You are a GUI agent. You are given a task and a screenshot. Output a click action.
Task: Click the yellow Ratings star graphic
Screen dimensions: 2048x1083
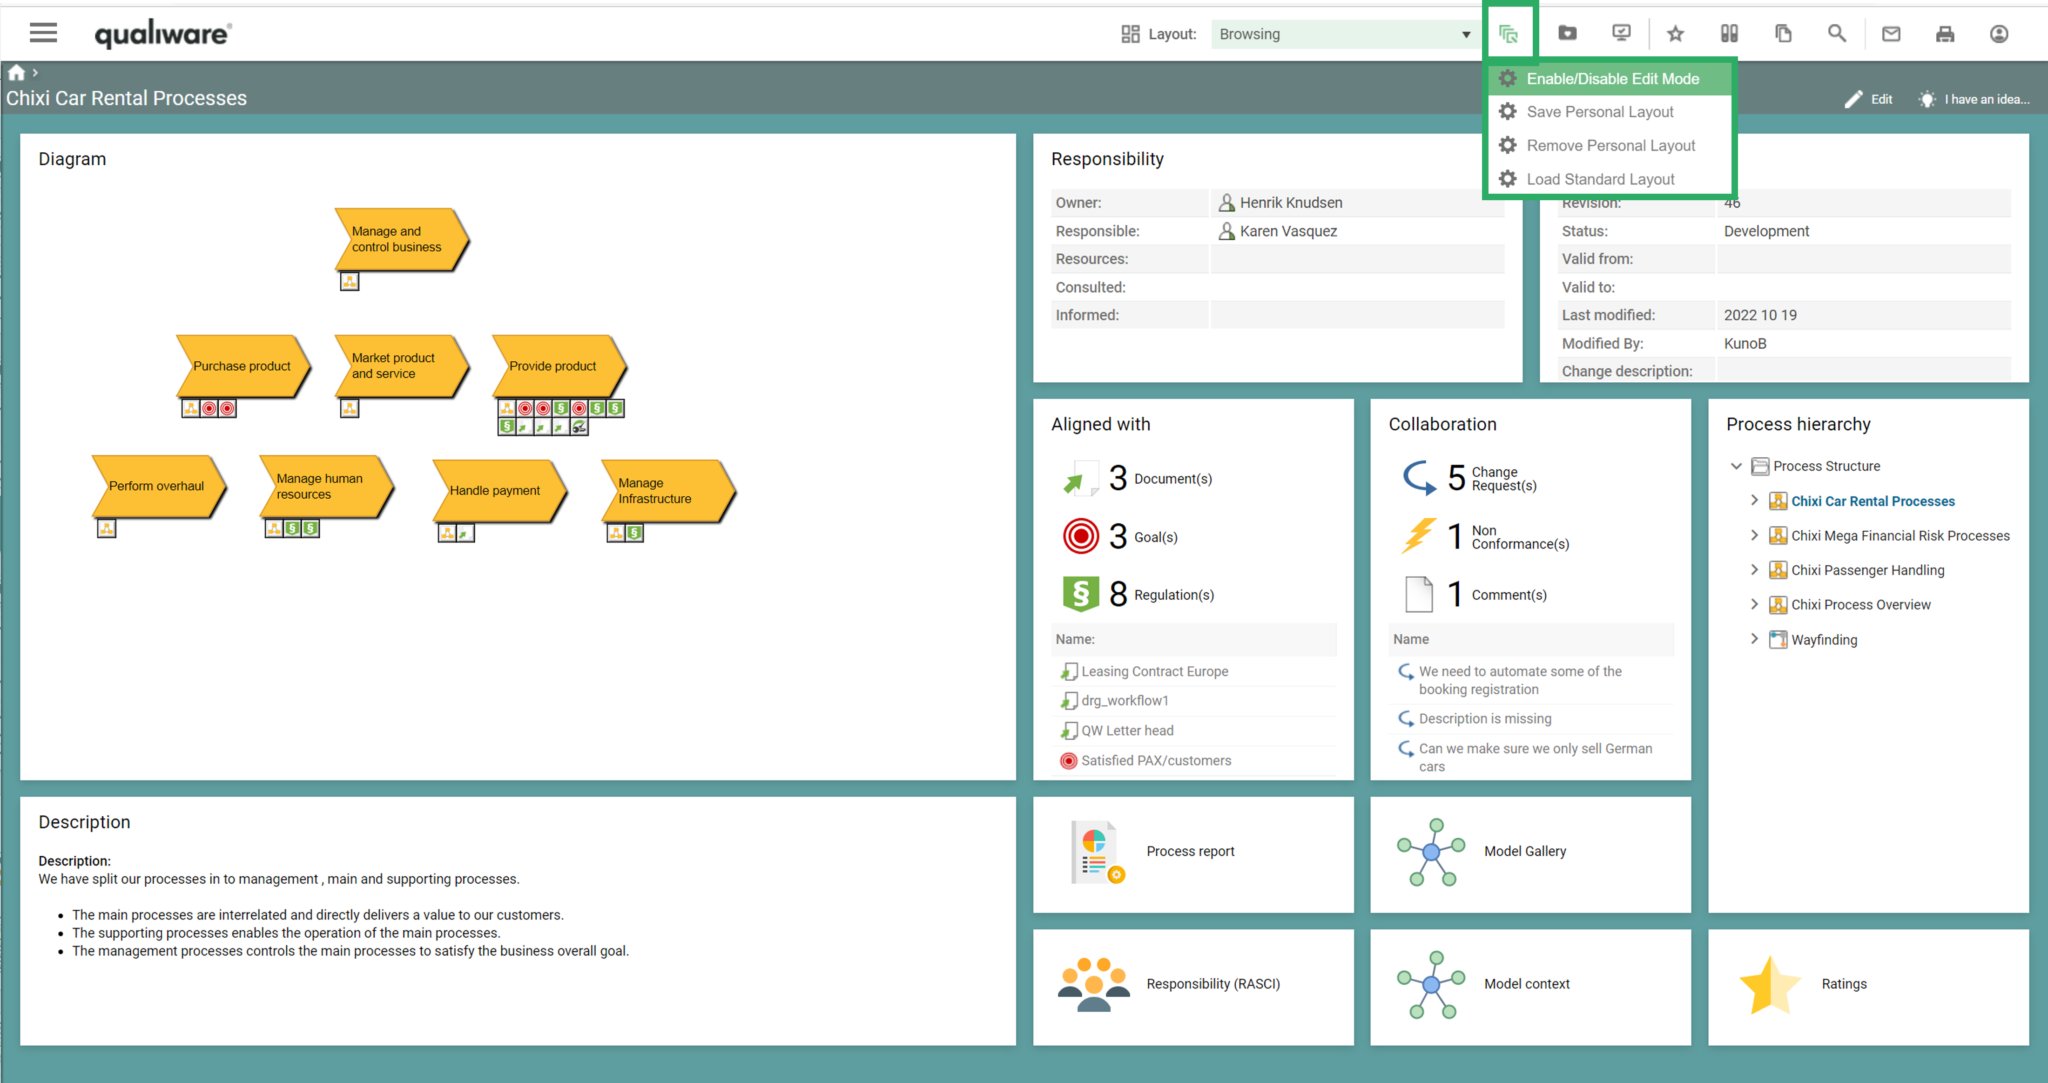coord(1768,983)
